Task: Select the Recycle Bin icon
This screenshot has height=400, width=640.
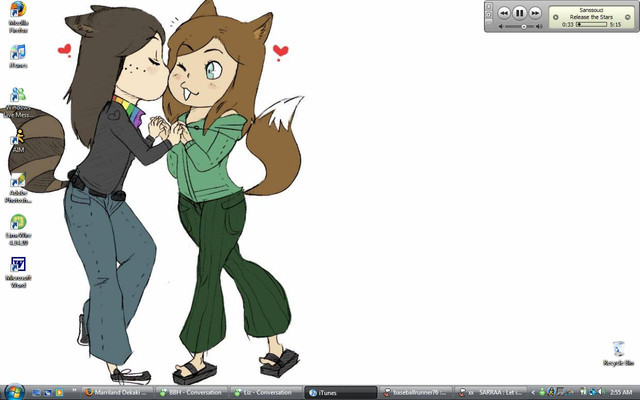Action: tap(618, 353)
